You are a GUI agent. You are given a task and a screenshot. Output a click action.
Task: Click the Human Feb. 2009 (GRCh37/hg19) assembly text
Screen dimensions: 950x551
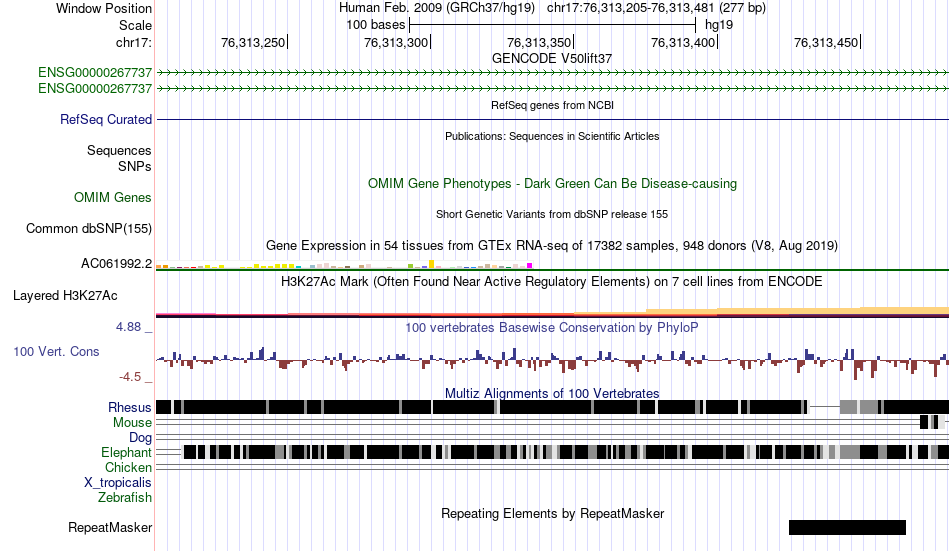pos(436,8)
